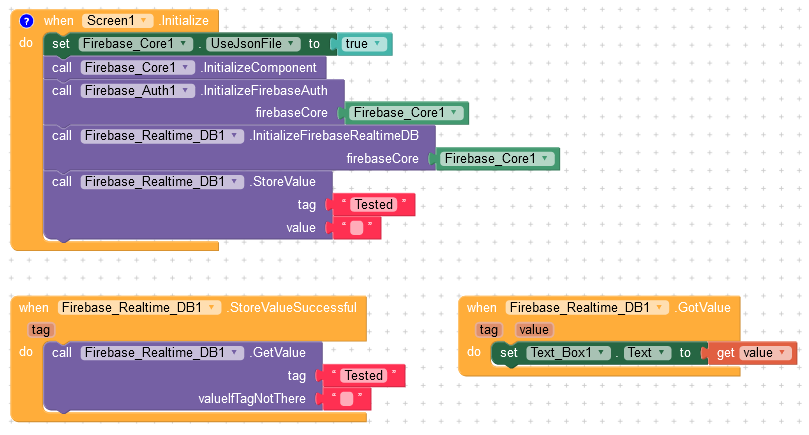Viewport: 809px width, 435px height.
Task: Open Firebase_Core1 dropdown attached to InitializeFirebaseAuth
Action: click(x=406, y=113)
